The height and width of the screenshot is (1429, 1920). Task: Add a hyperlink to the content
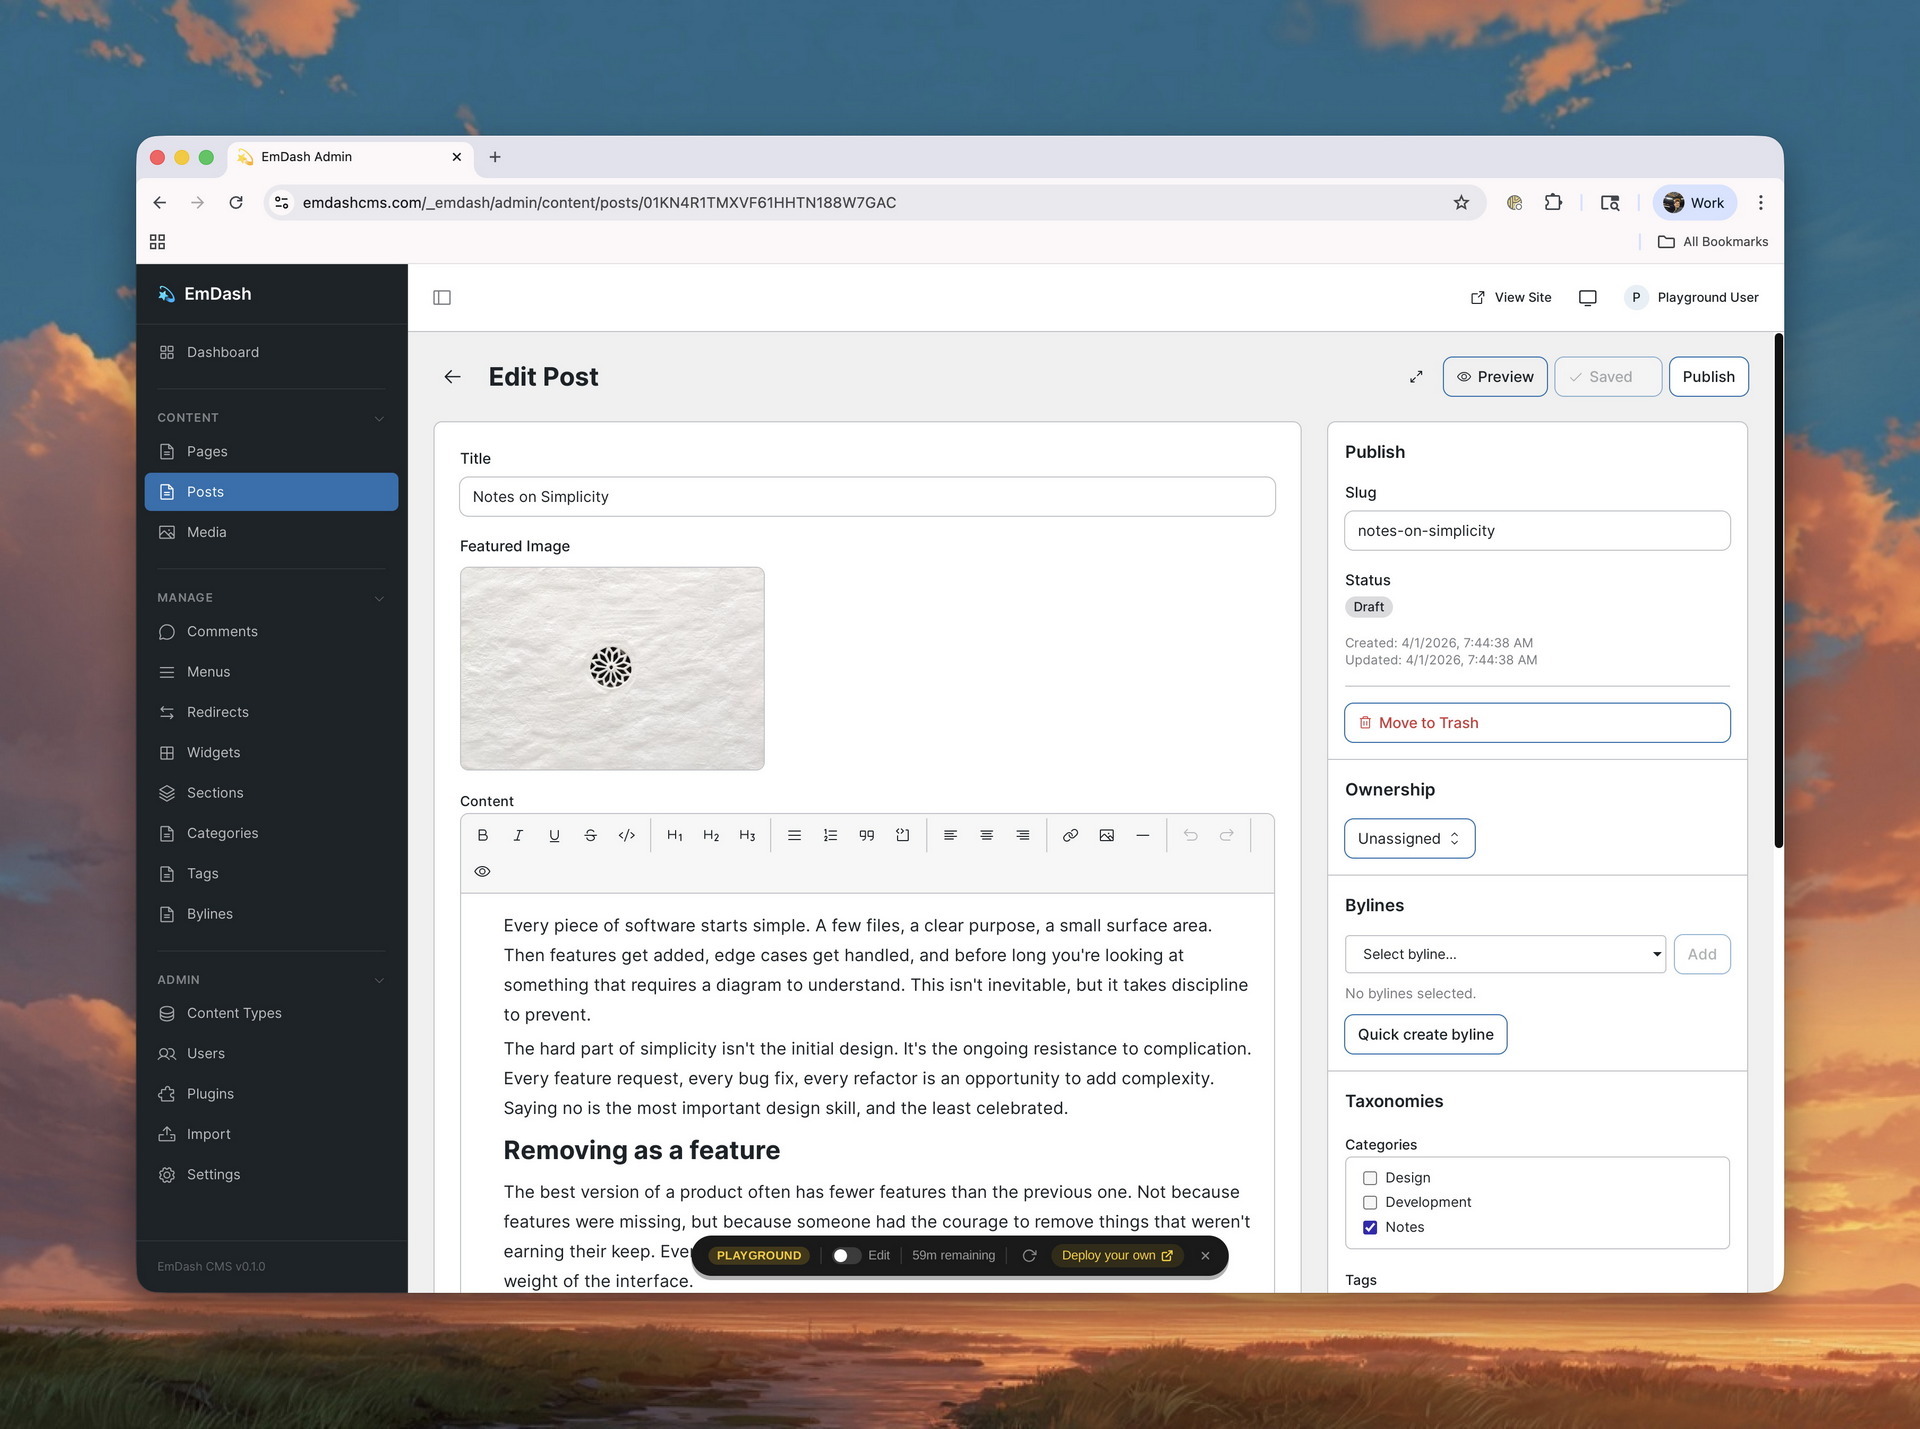click(x=1070, y=835)
